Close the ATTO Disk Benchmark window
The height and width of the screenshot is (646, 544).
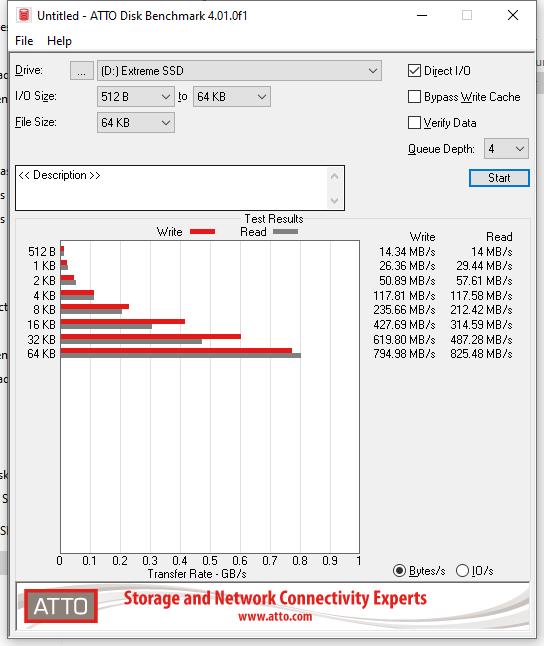[513, 16]
